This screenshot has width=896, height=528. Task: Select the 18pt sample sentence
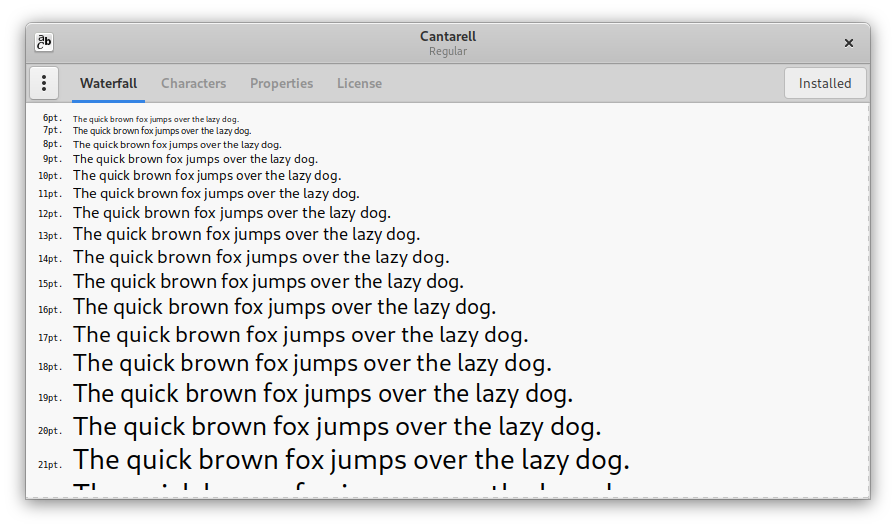click(x=312, y=363)
